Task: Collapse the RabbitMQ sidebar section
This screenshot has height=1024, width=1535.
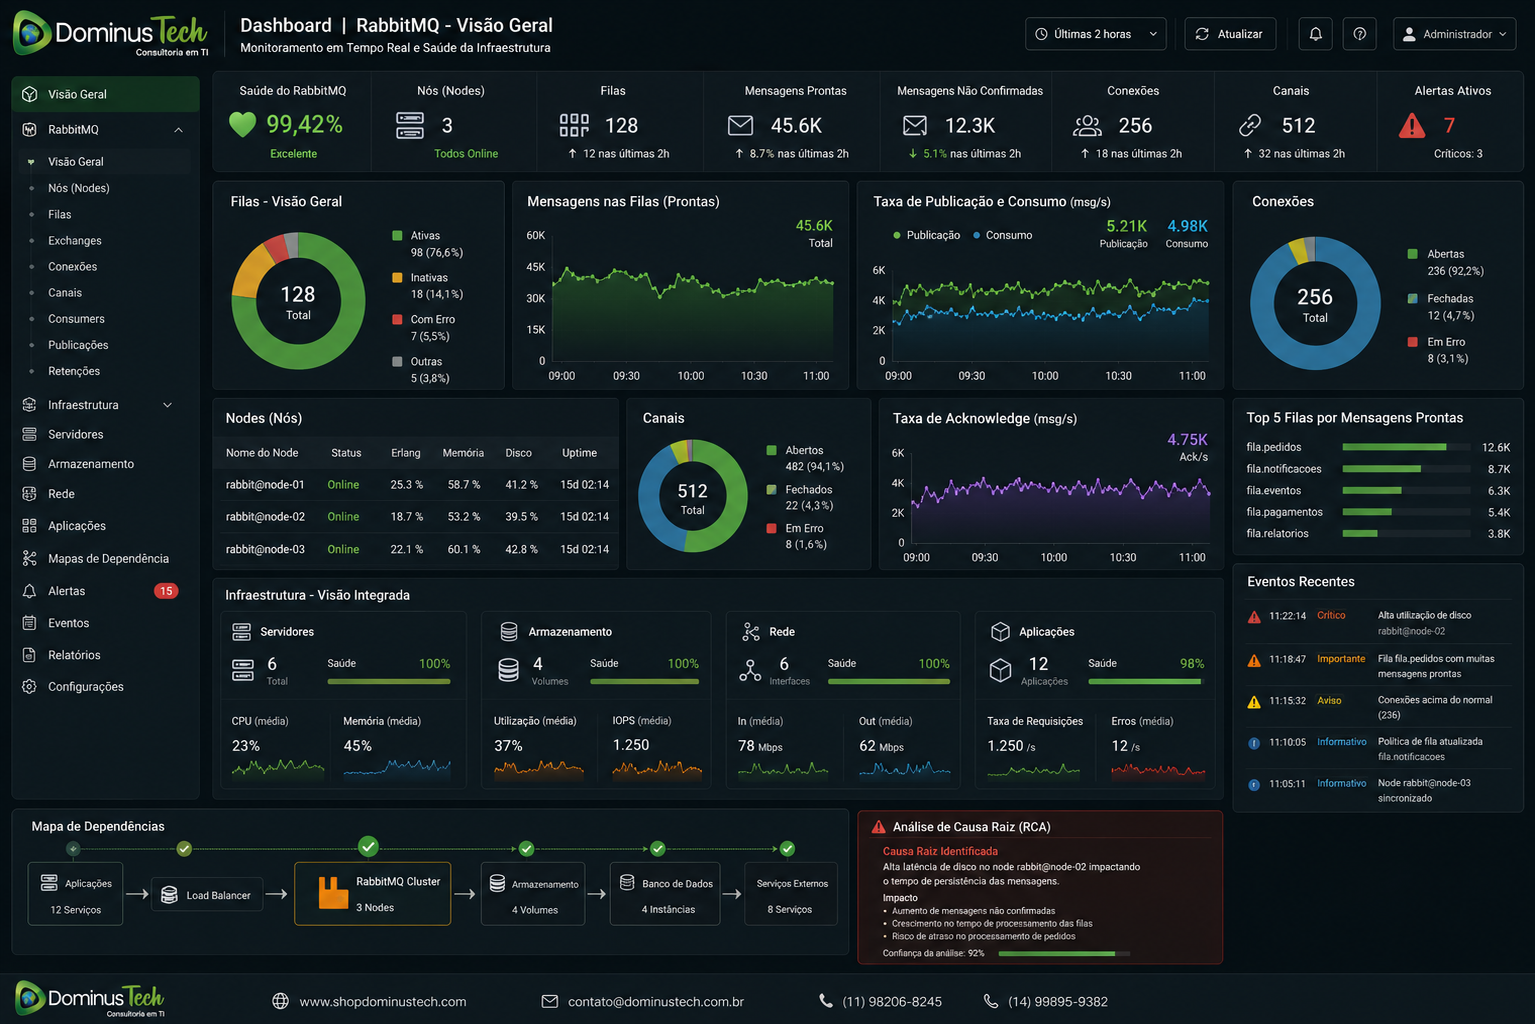Action: click(x=178, y=130)
